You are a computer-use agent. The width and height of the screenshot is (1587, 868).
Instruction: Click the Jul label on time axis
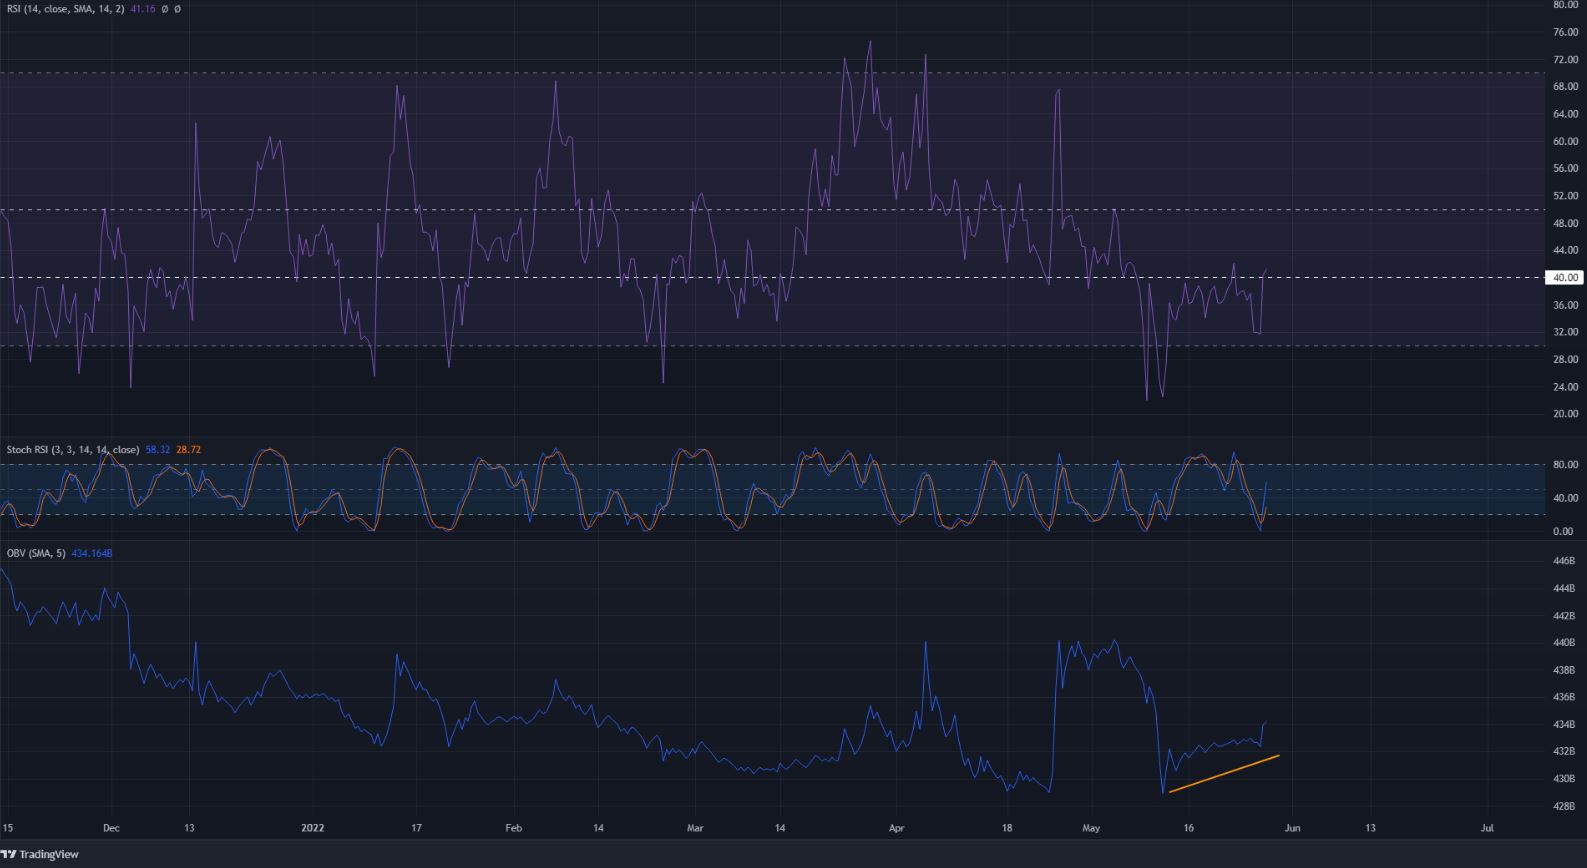[1487, 828]
